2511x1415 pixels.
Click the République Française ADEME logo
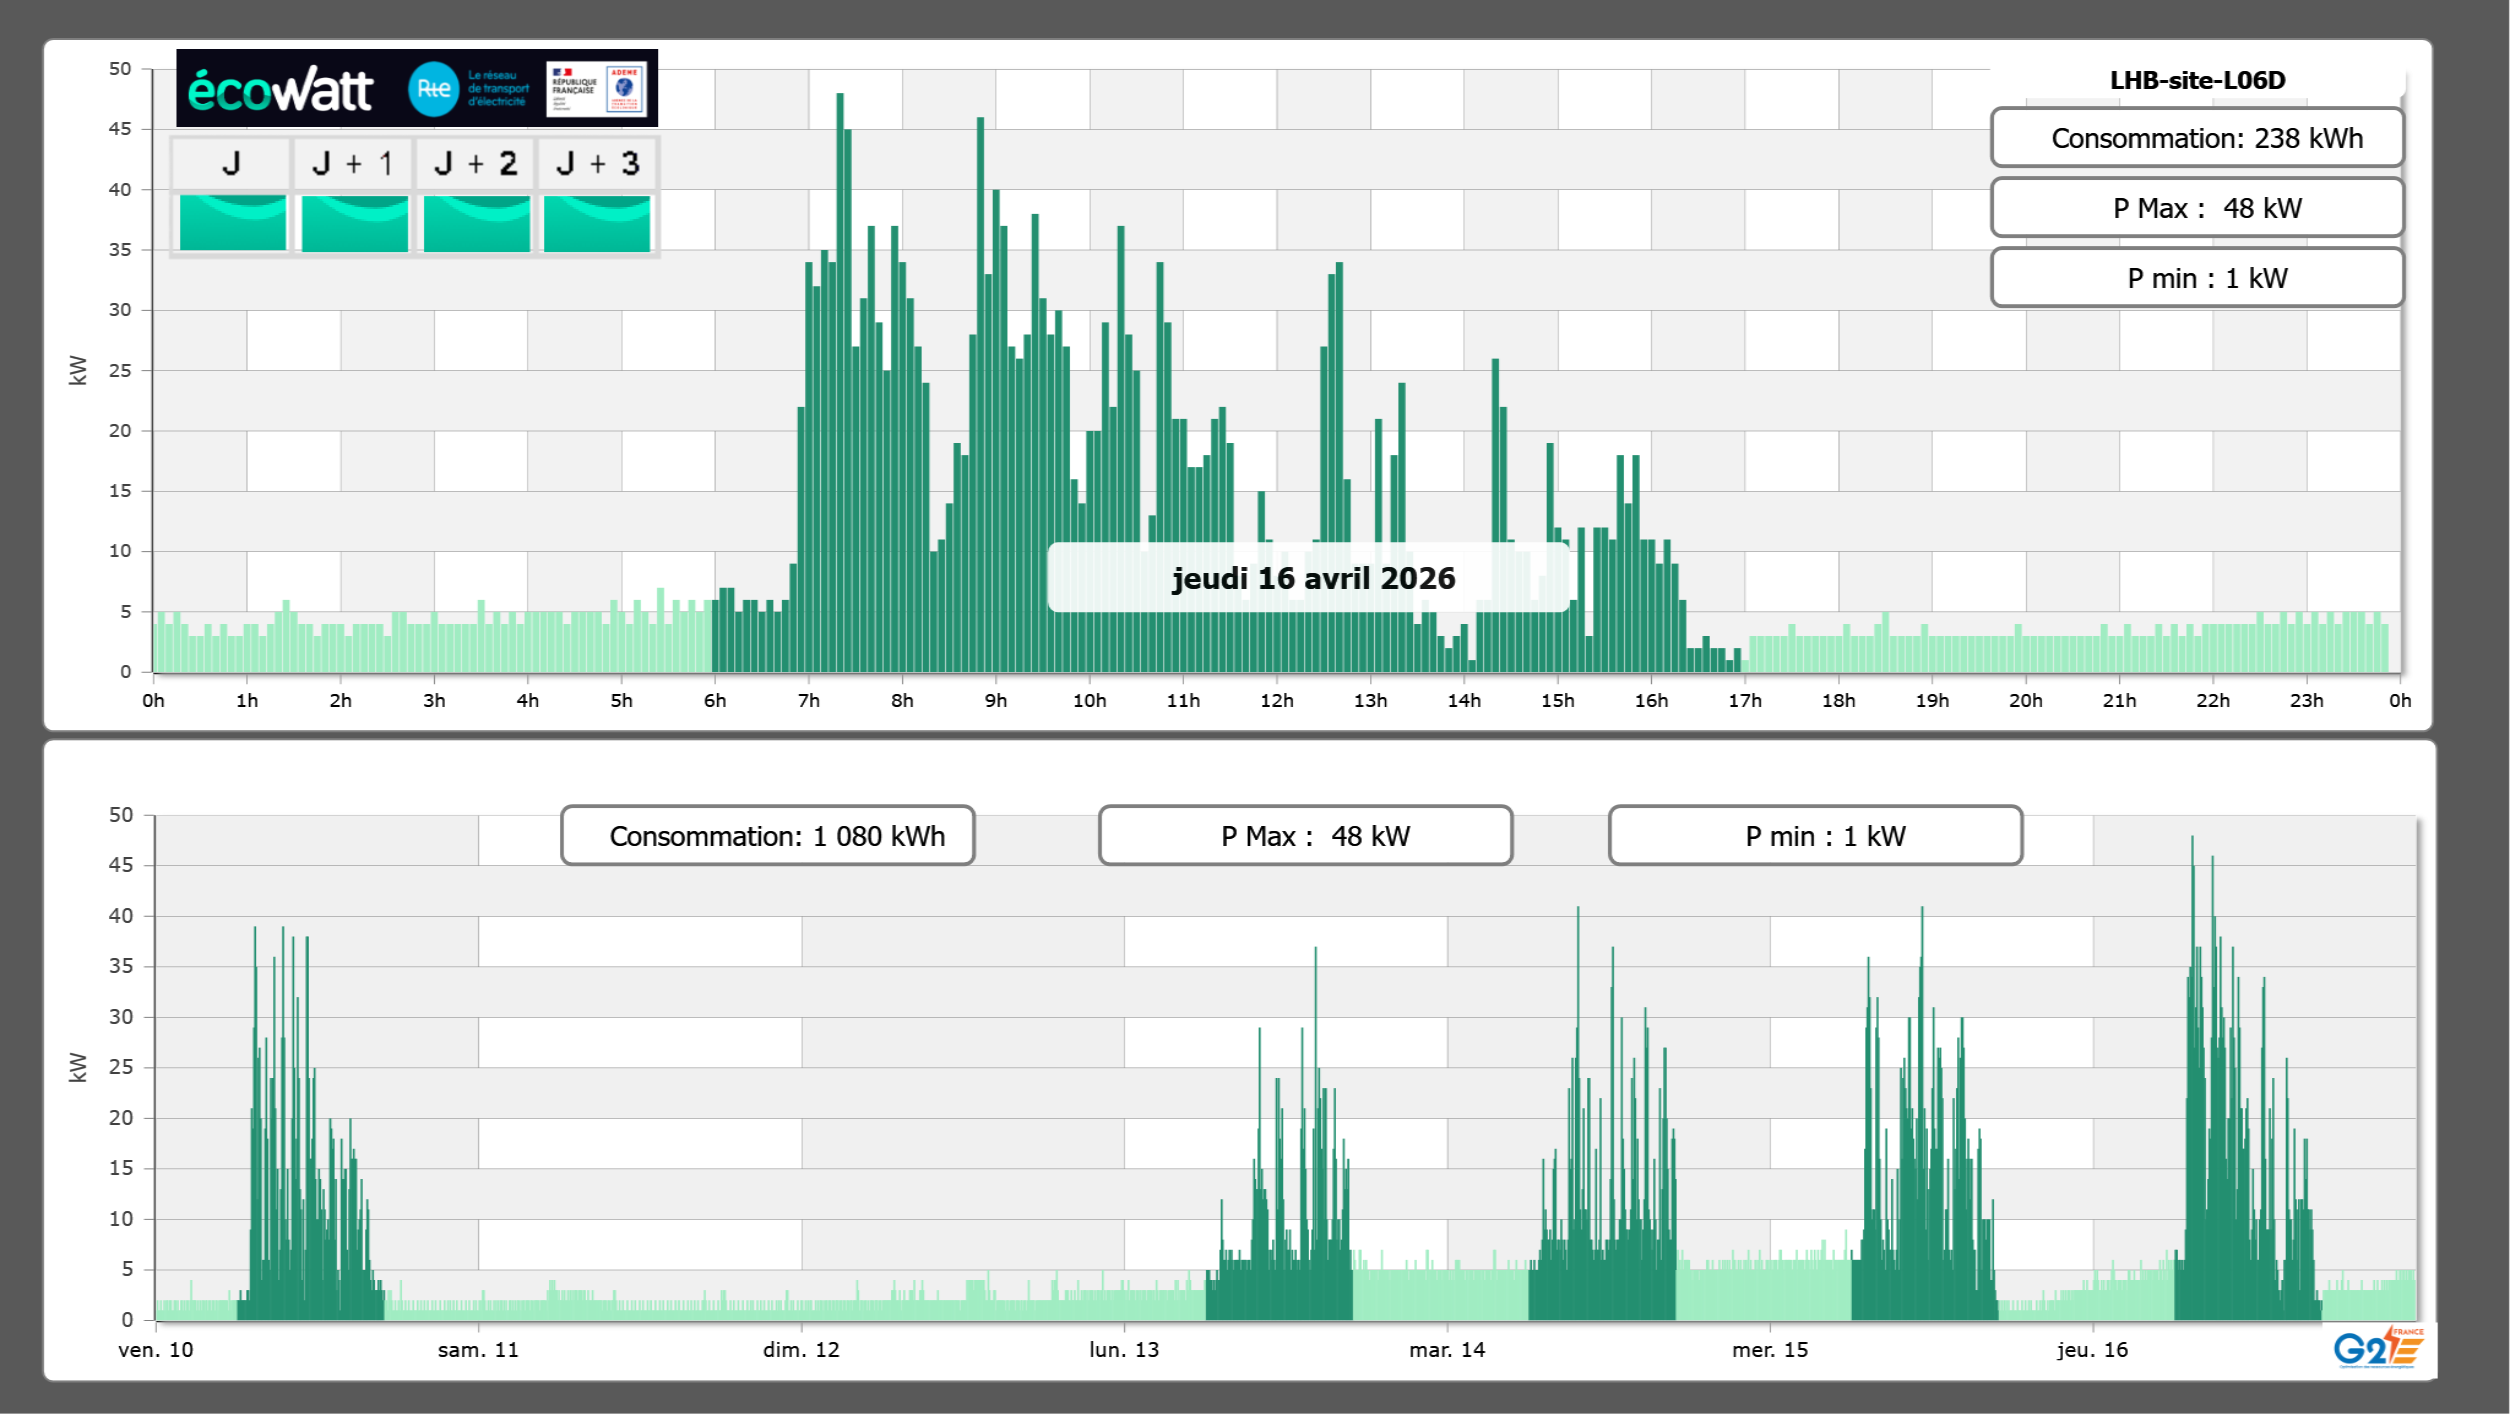coord(597,89)
